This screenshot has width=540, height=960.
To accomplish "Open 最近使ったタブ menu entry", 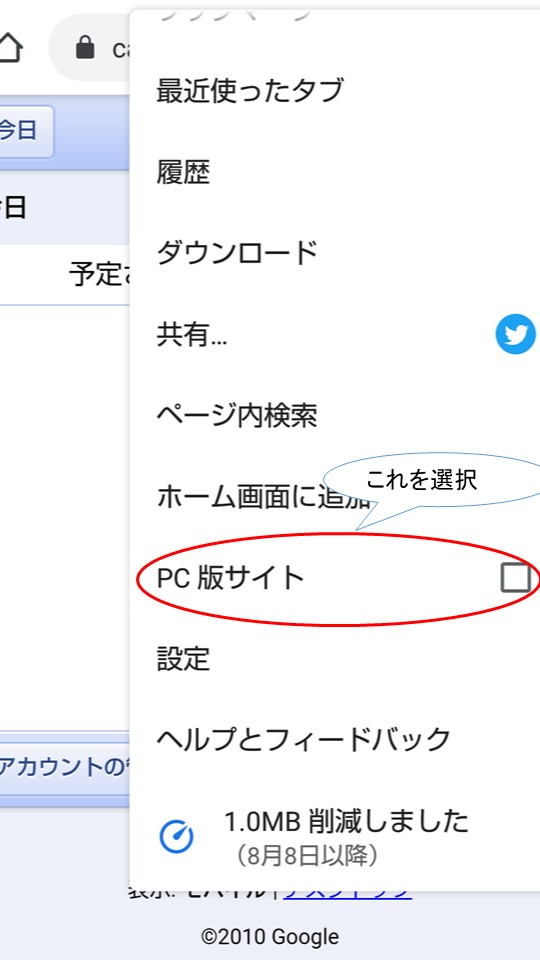I will [250, 91].
